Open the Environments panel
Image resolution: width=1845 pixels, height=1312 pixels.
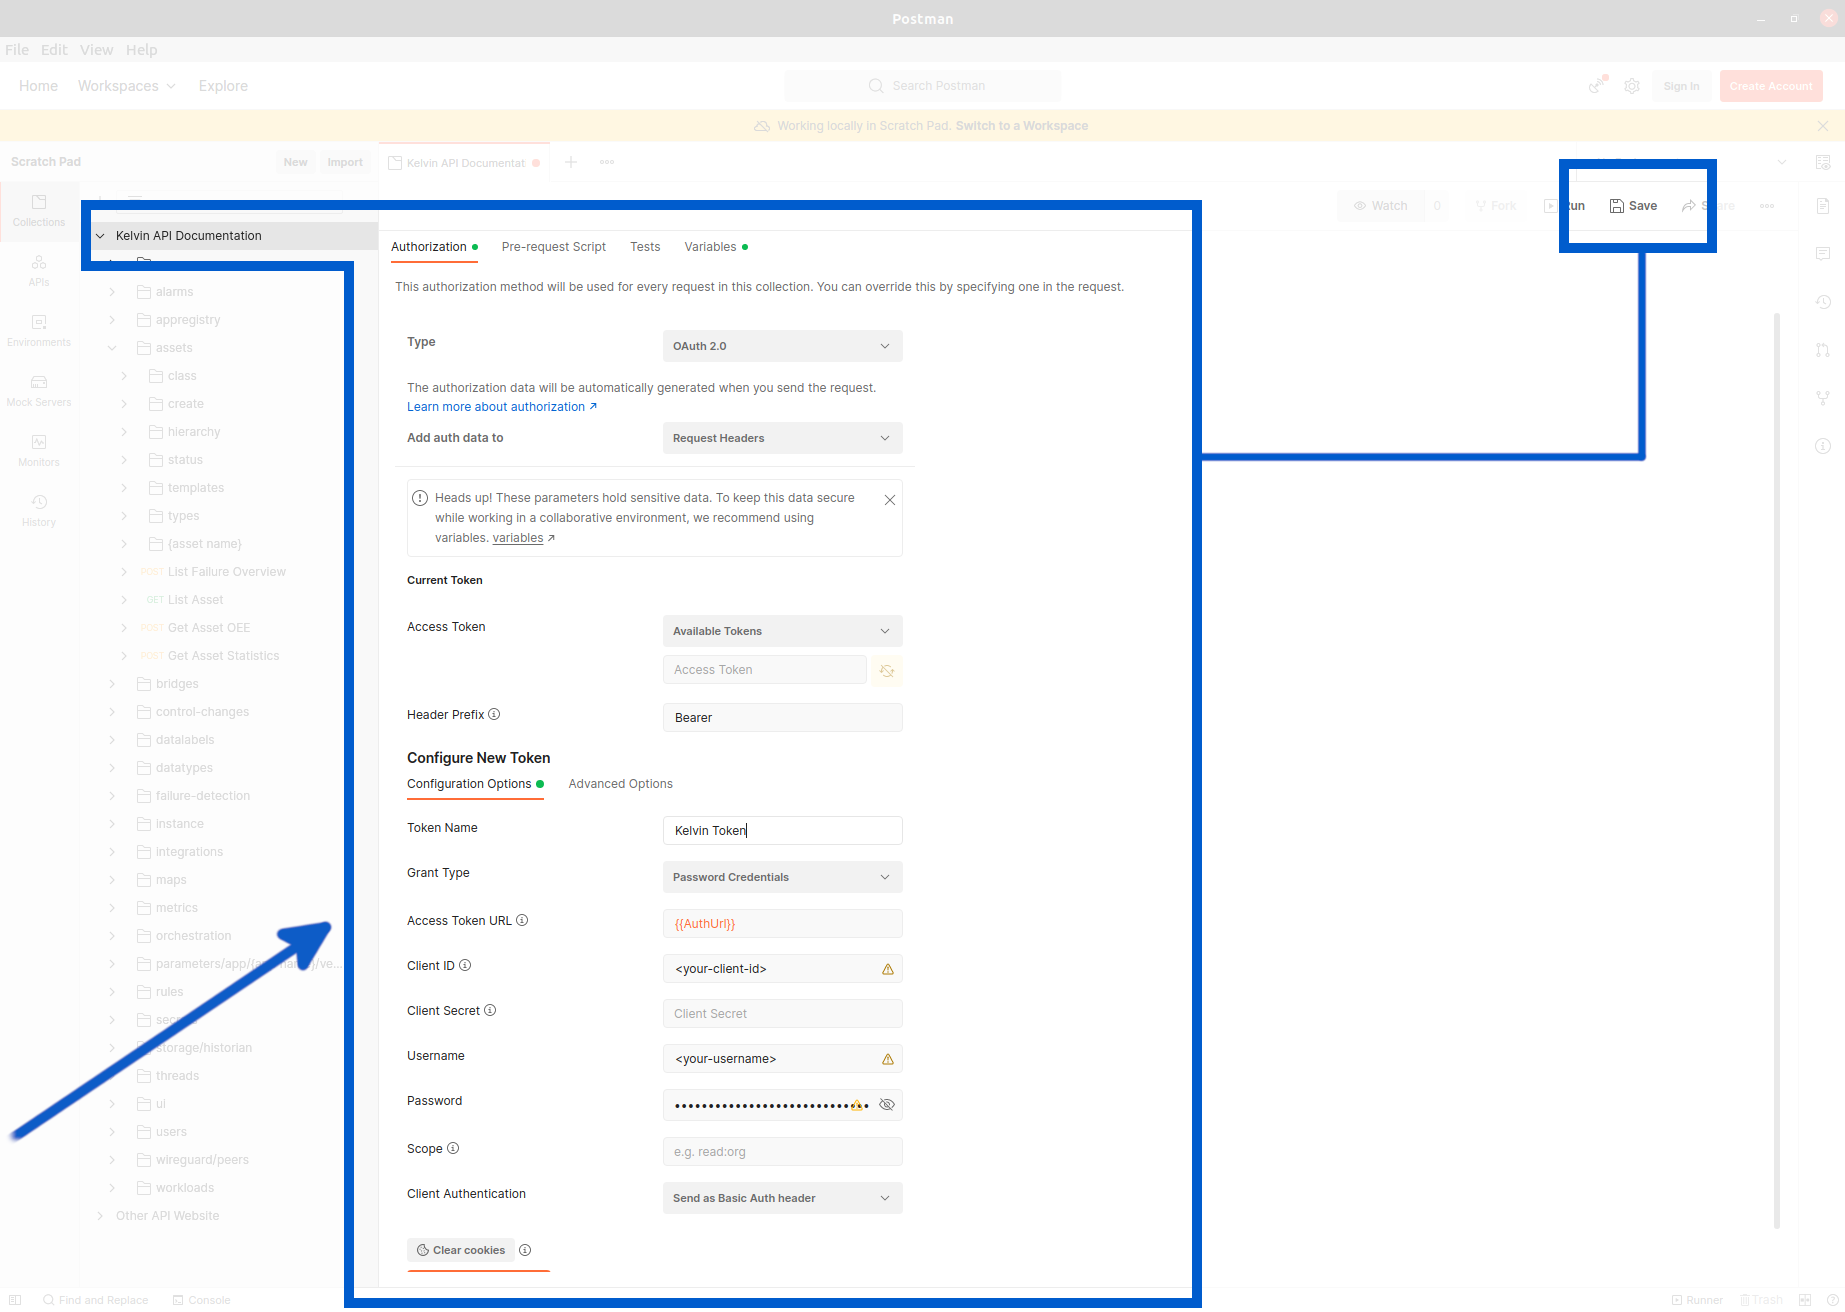coord(38,330)
